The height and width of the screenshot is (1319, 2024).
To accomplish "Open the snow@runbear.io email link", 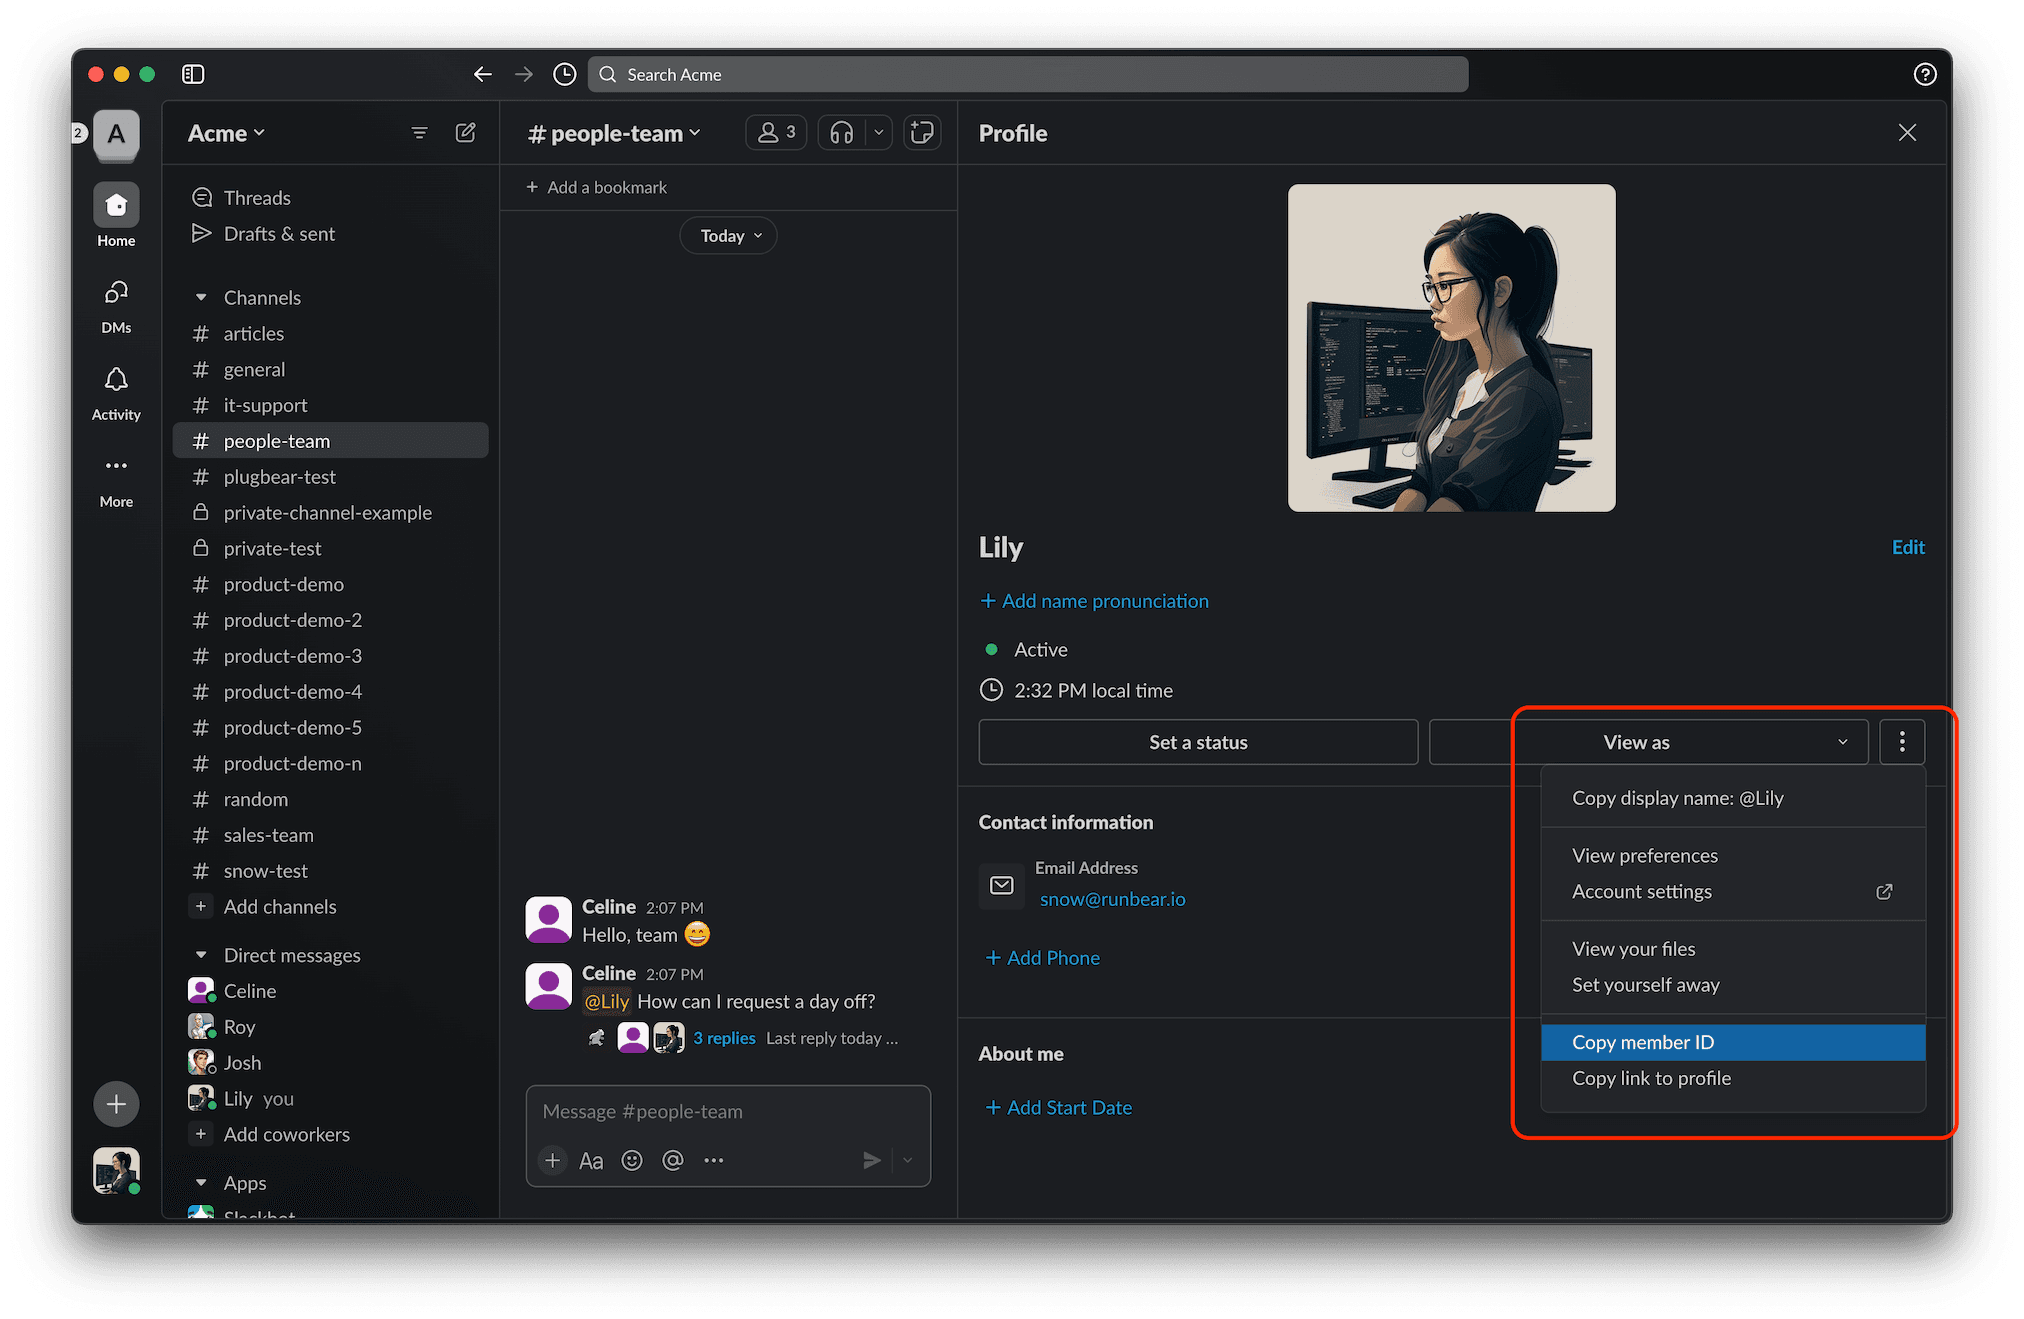I will pyautogui.click(x=1112, y=899).
